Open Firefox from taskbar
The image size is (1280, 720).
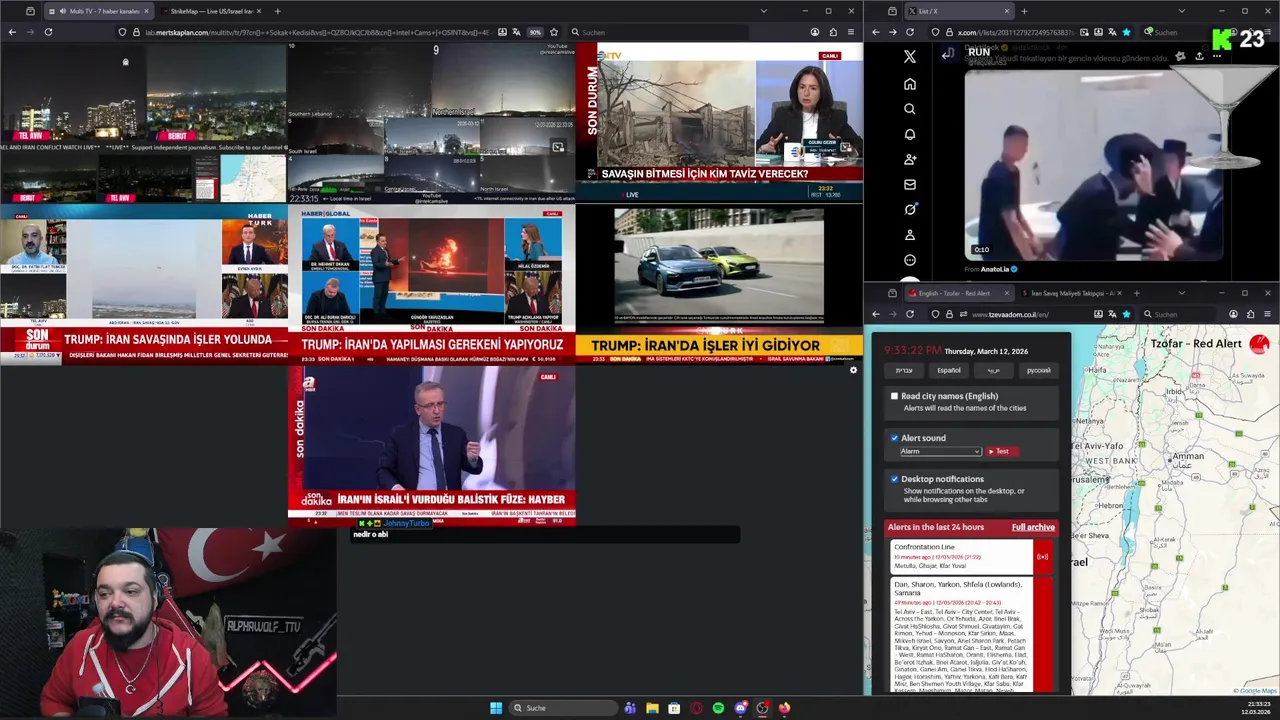click(x=784, y=708)
